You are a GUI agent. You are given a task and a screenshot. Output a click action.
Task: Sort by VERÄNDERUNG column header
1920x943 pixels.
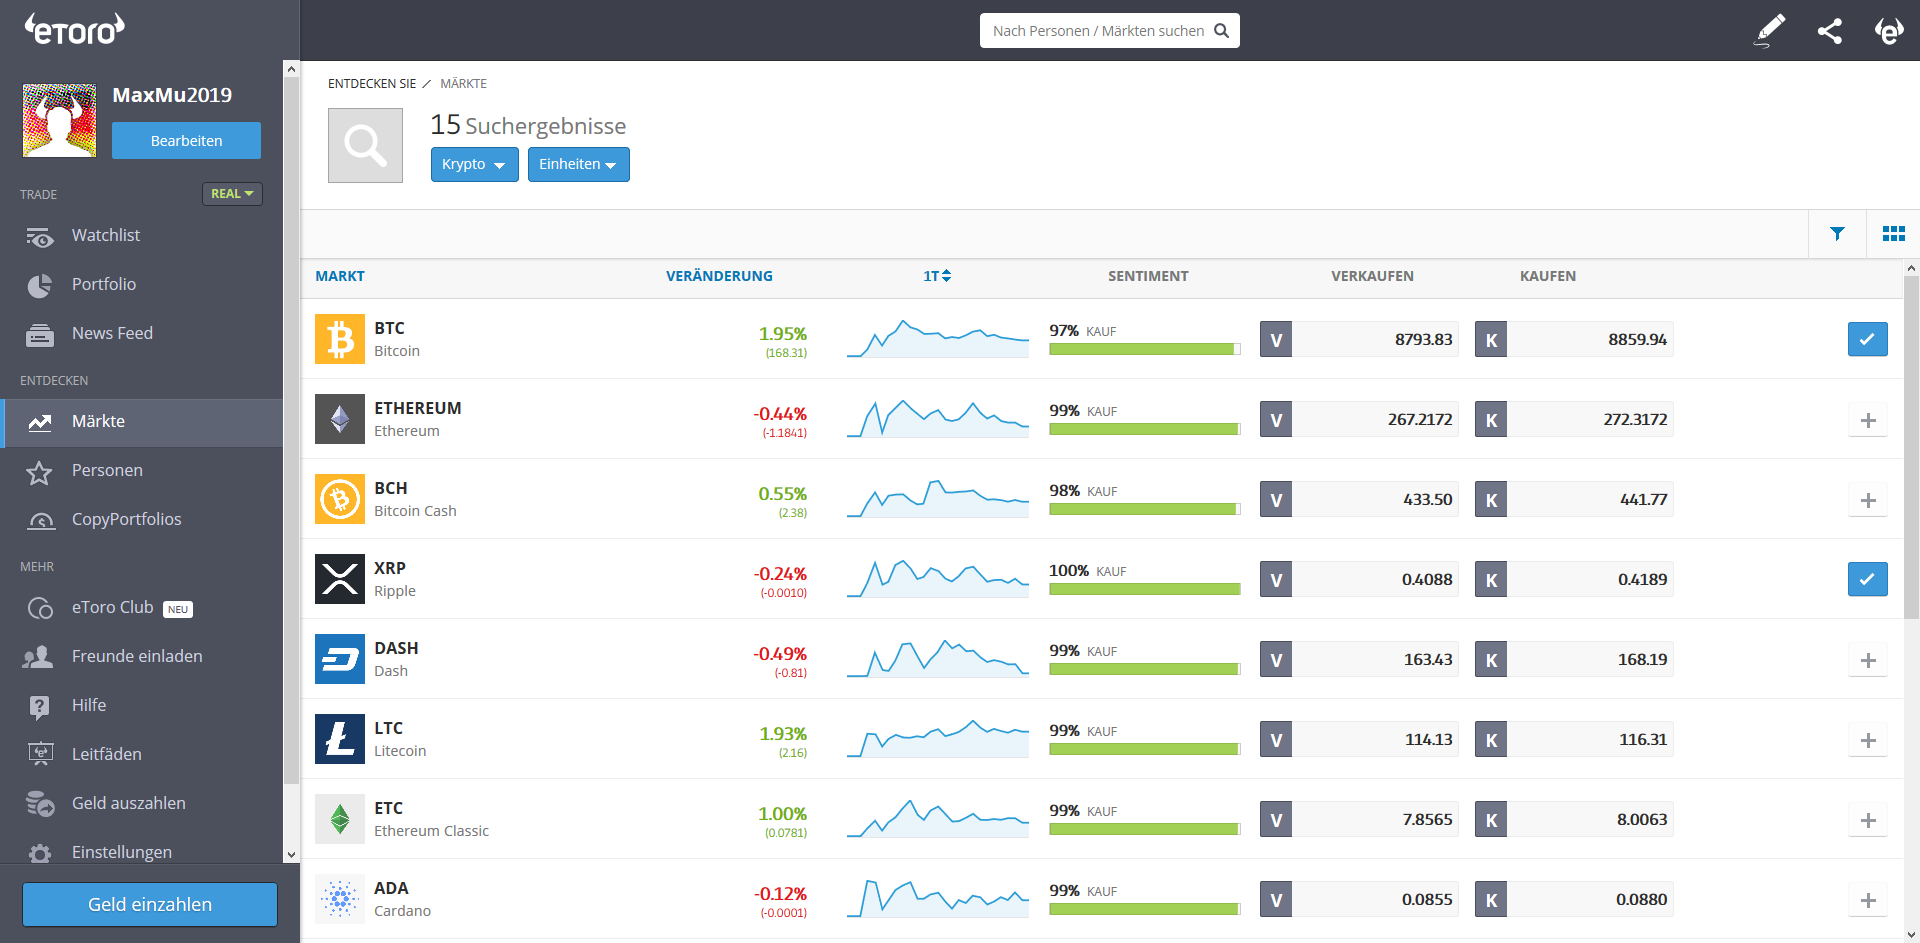click(x=719, y=276)
